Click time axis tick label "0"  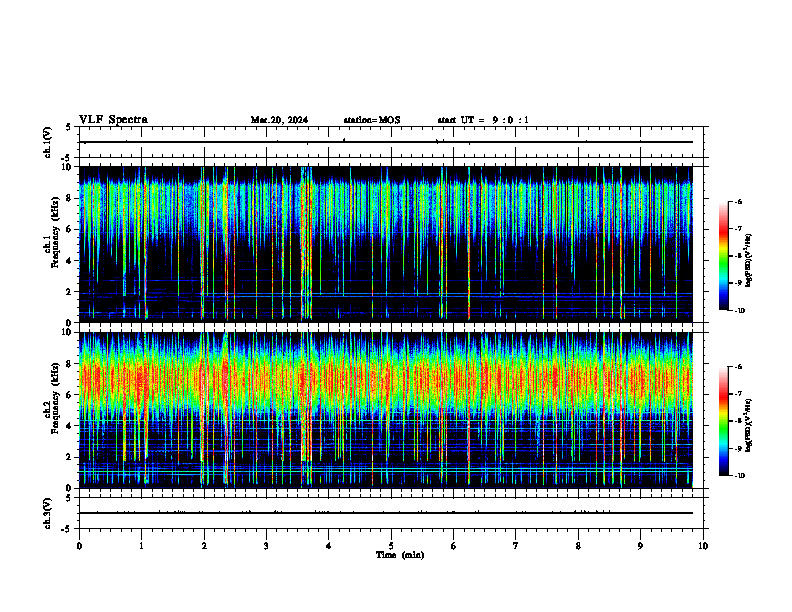(79, 546)
